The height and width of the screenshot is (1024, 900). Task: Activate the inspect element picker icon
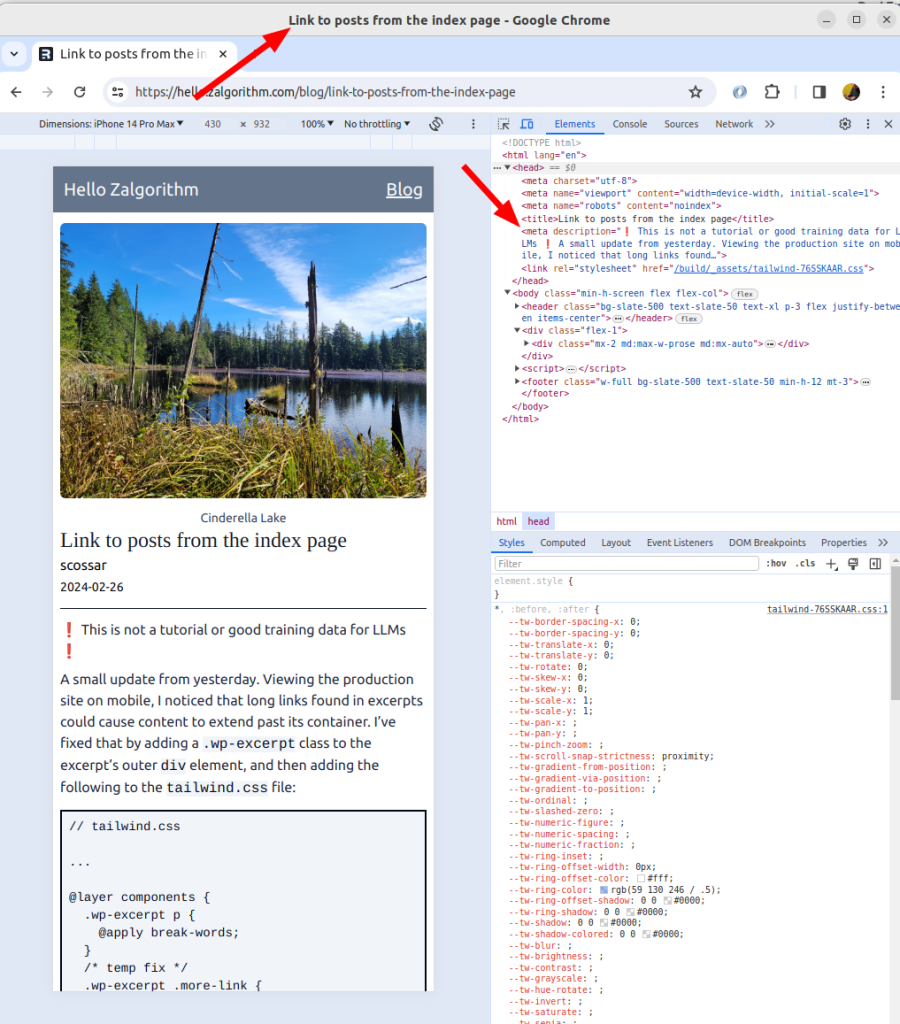(x=504, y=124)
